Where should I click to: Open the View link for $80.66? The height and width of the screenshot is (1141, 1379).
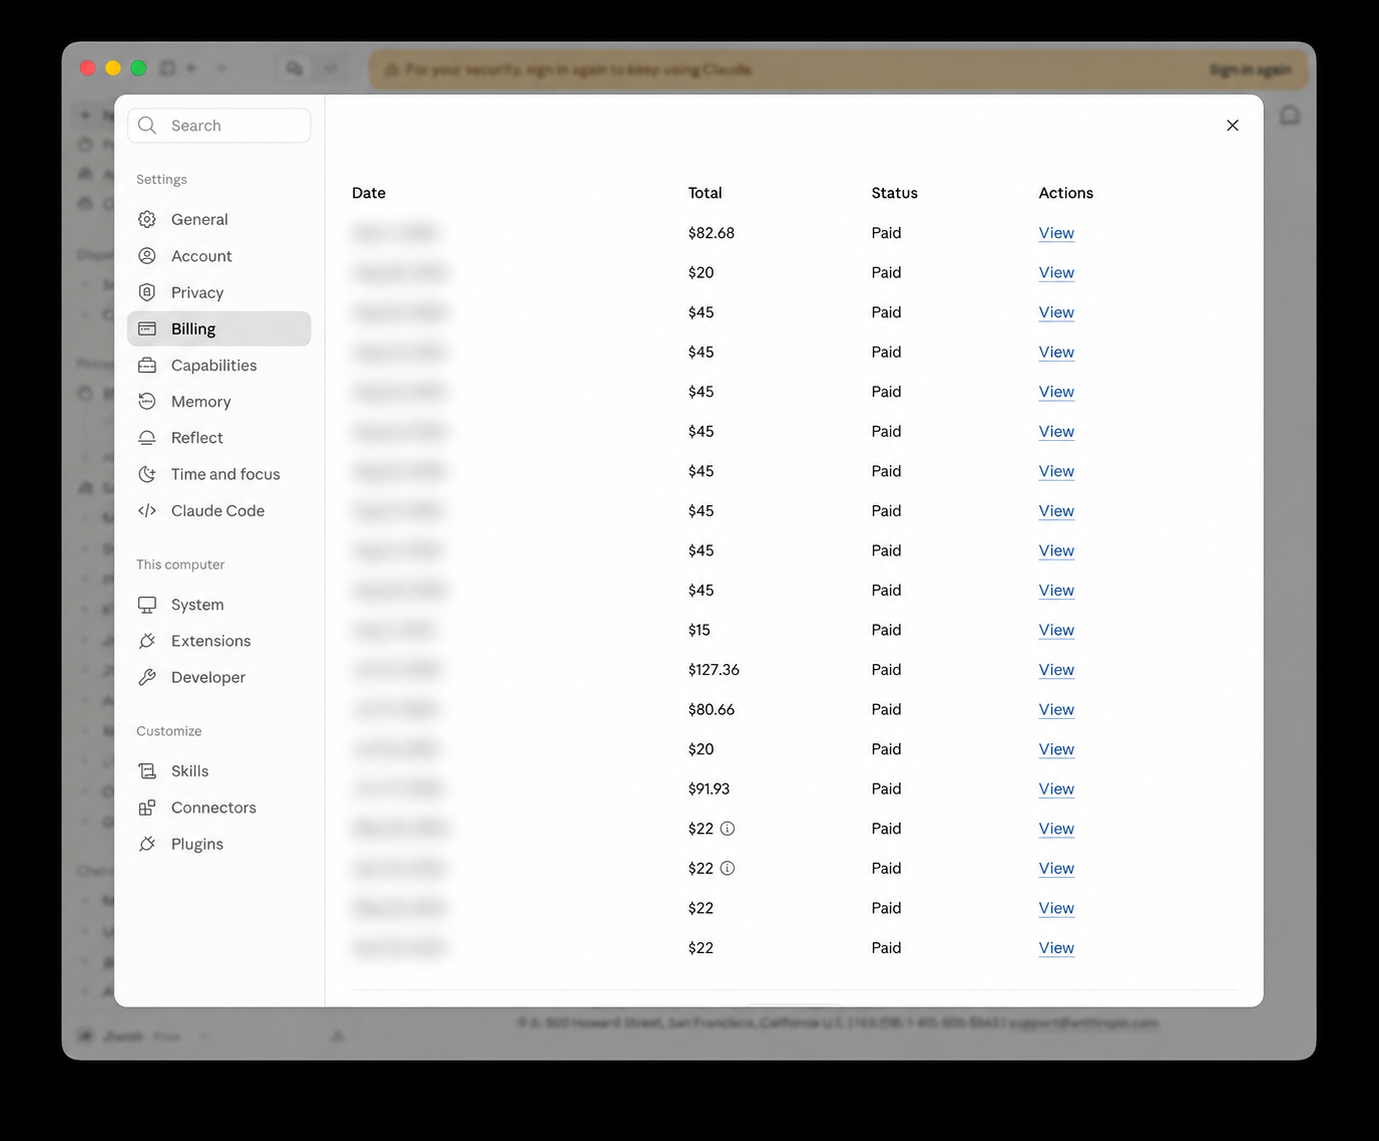(1056, 710)
